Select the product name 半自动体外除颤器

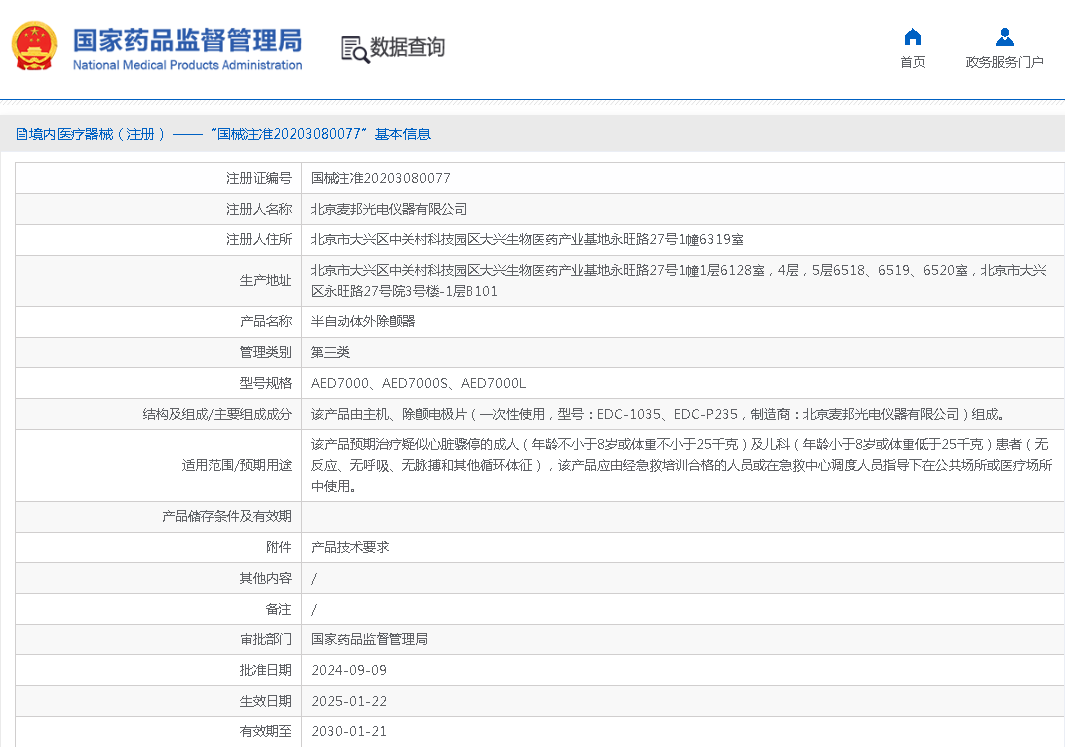click(362, 321)
